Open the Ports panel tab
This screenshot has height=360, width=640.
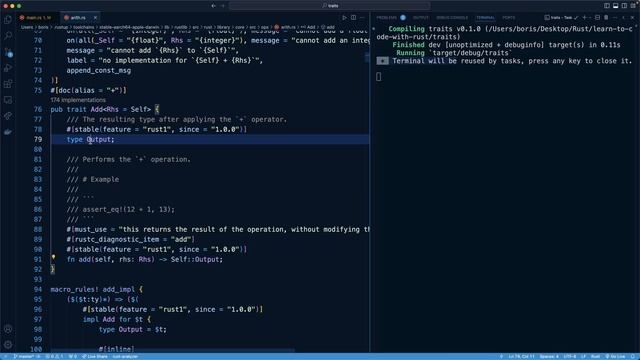tap(509, 18)
